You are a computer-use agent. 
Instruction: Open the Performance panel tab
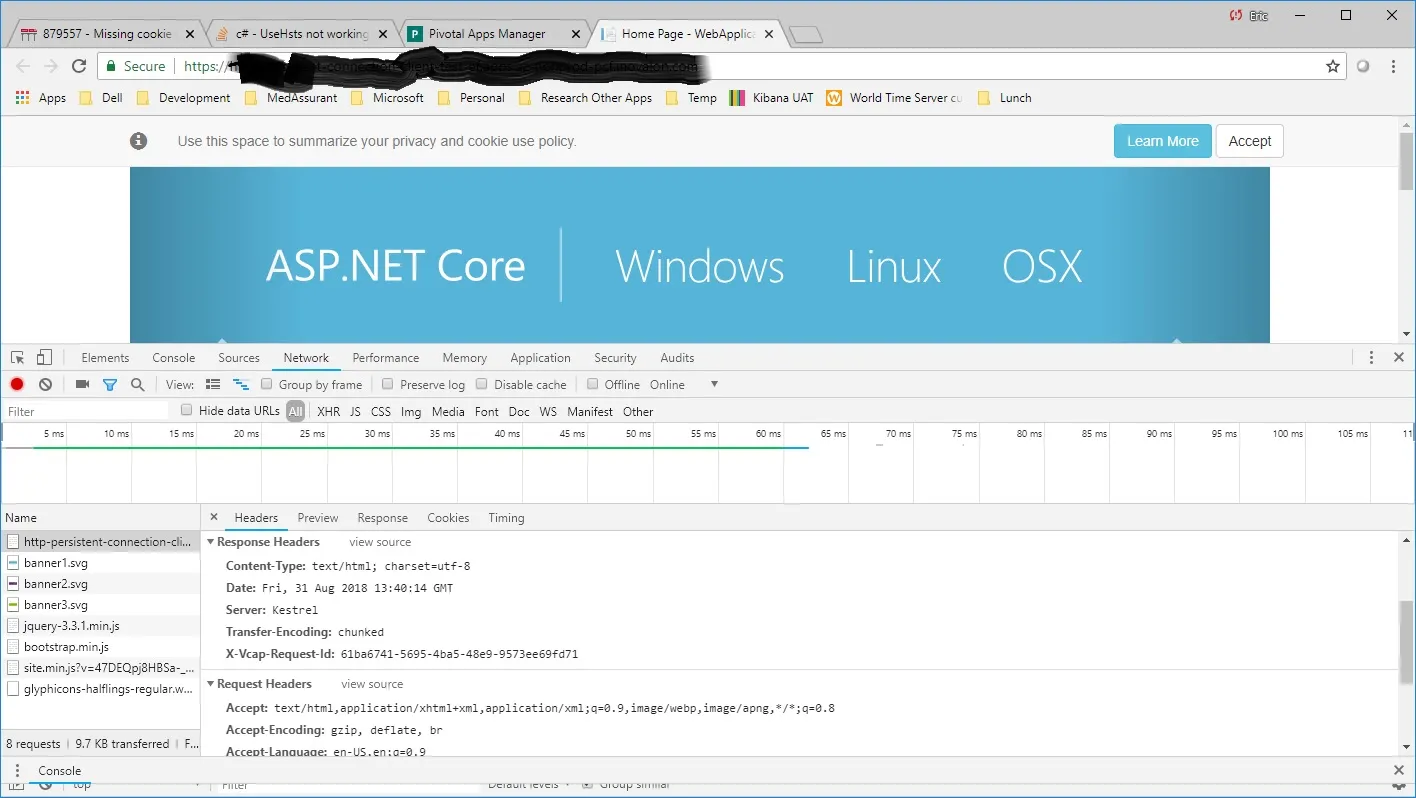tap(386, 358)
